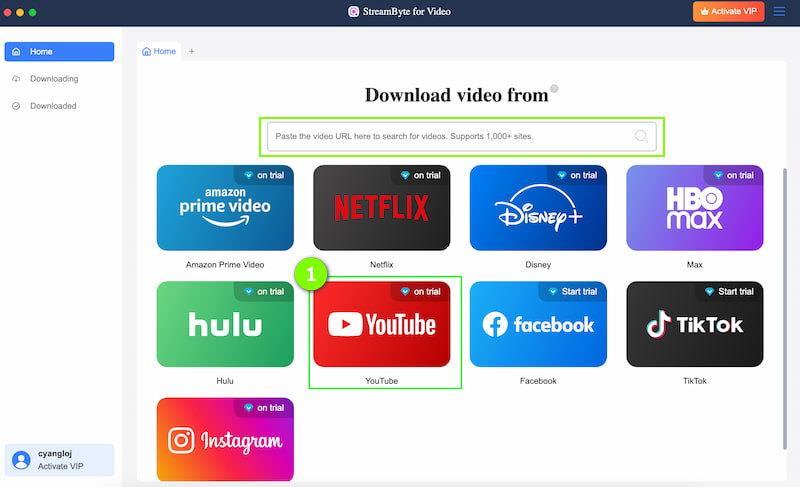800x487 pixels.
Task: Click the TikTok caption text
Action: point(695,381)
